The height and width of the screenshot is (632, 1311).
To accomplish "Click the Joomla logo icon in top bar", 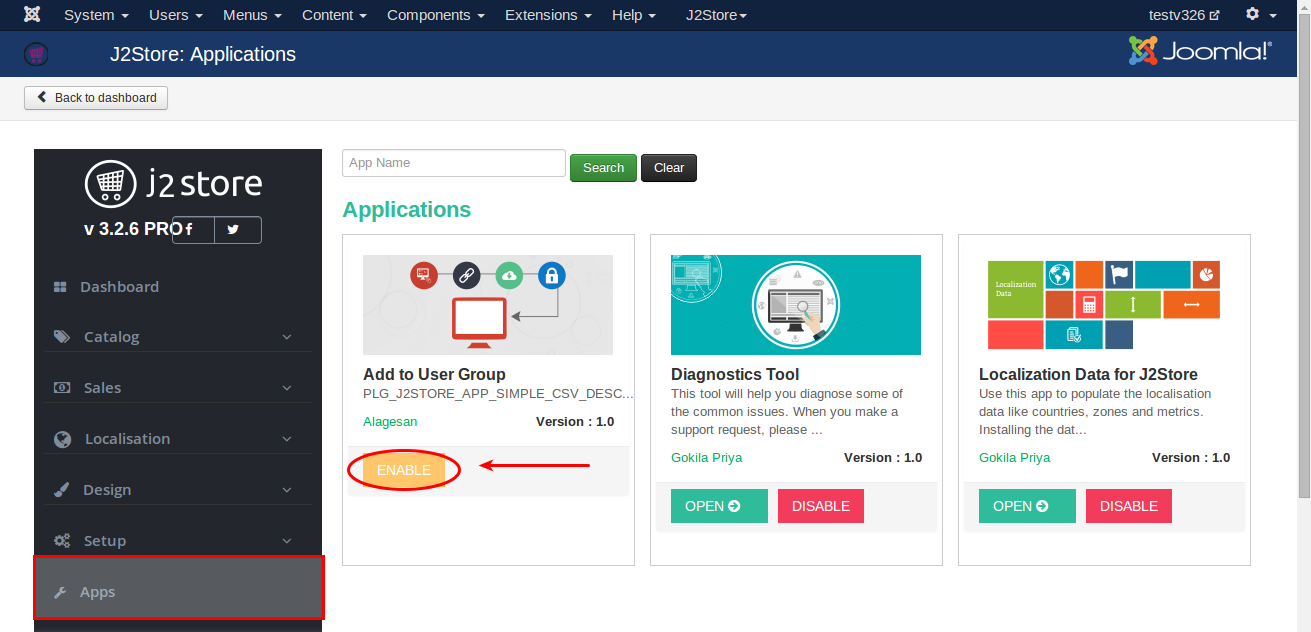I will [x=32, y=15].
